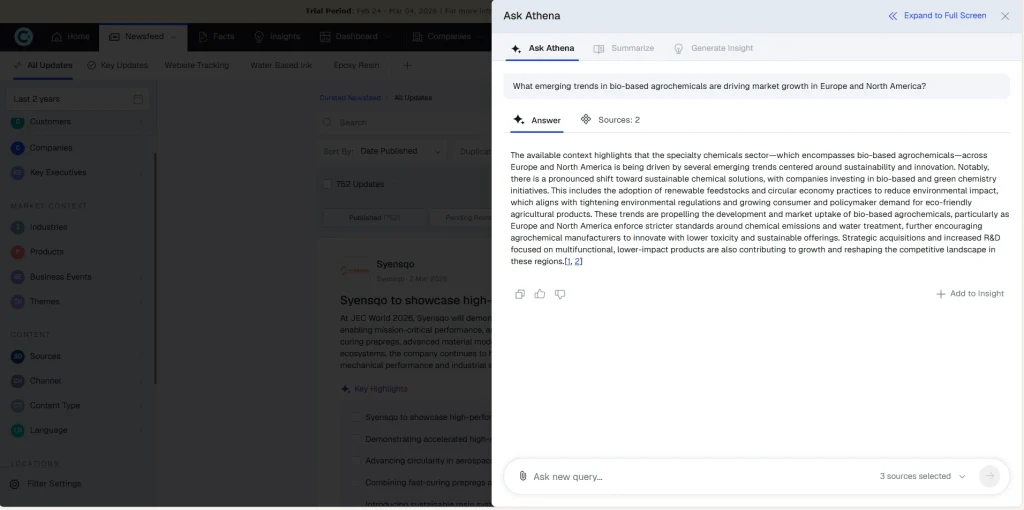Screen dimensions: 1024x510
Task: Open the Sources: 2 tab
Action: pos(610,120)
